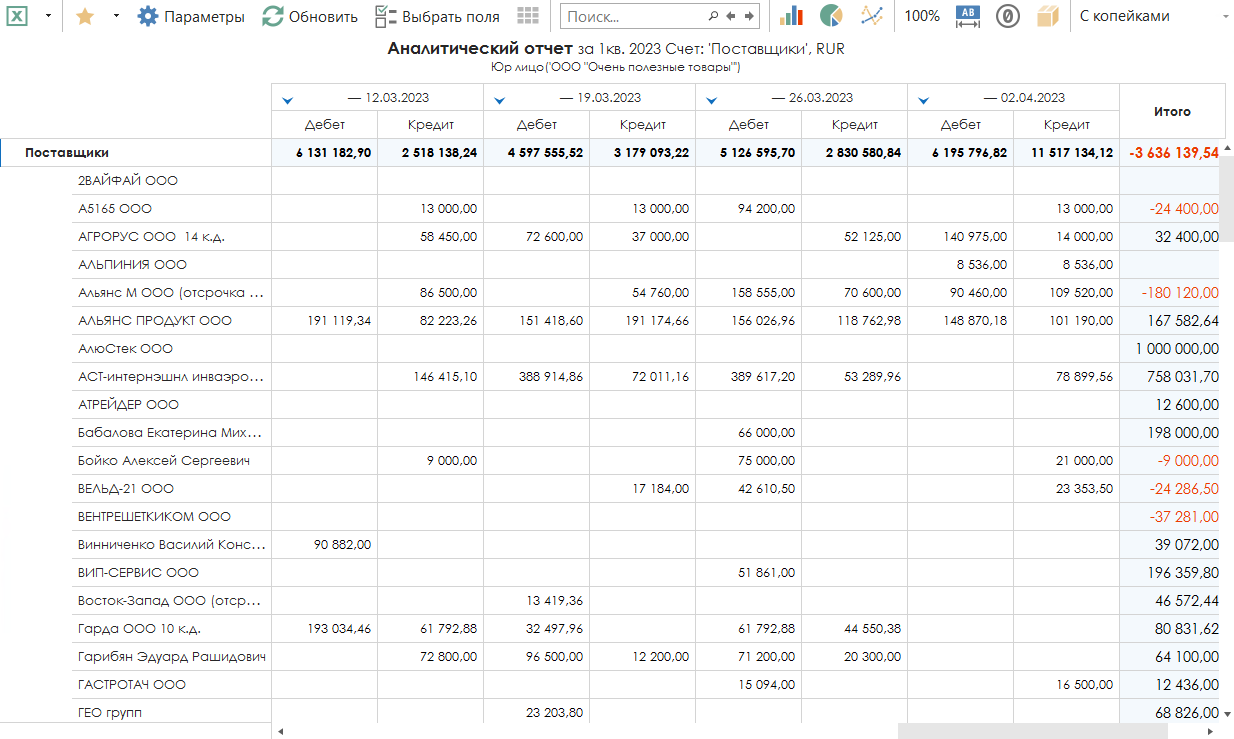Open the Параметры settings
Image resolution: width=1234 pixels, height=739 pixels.
coord(191,16)
